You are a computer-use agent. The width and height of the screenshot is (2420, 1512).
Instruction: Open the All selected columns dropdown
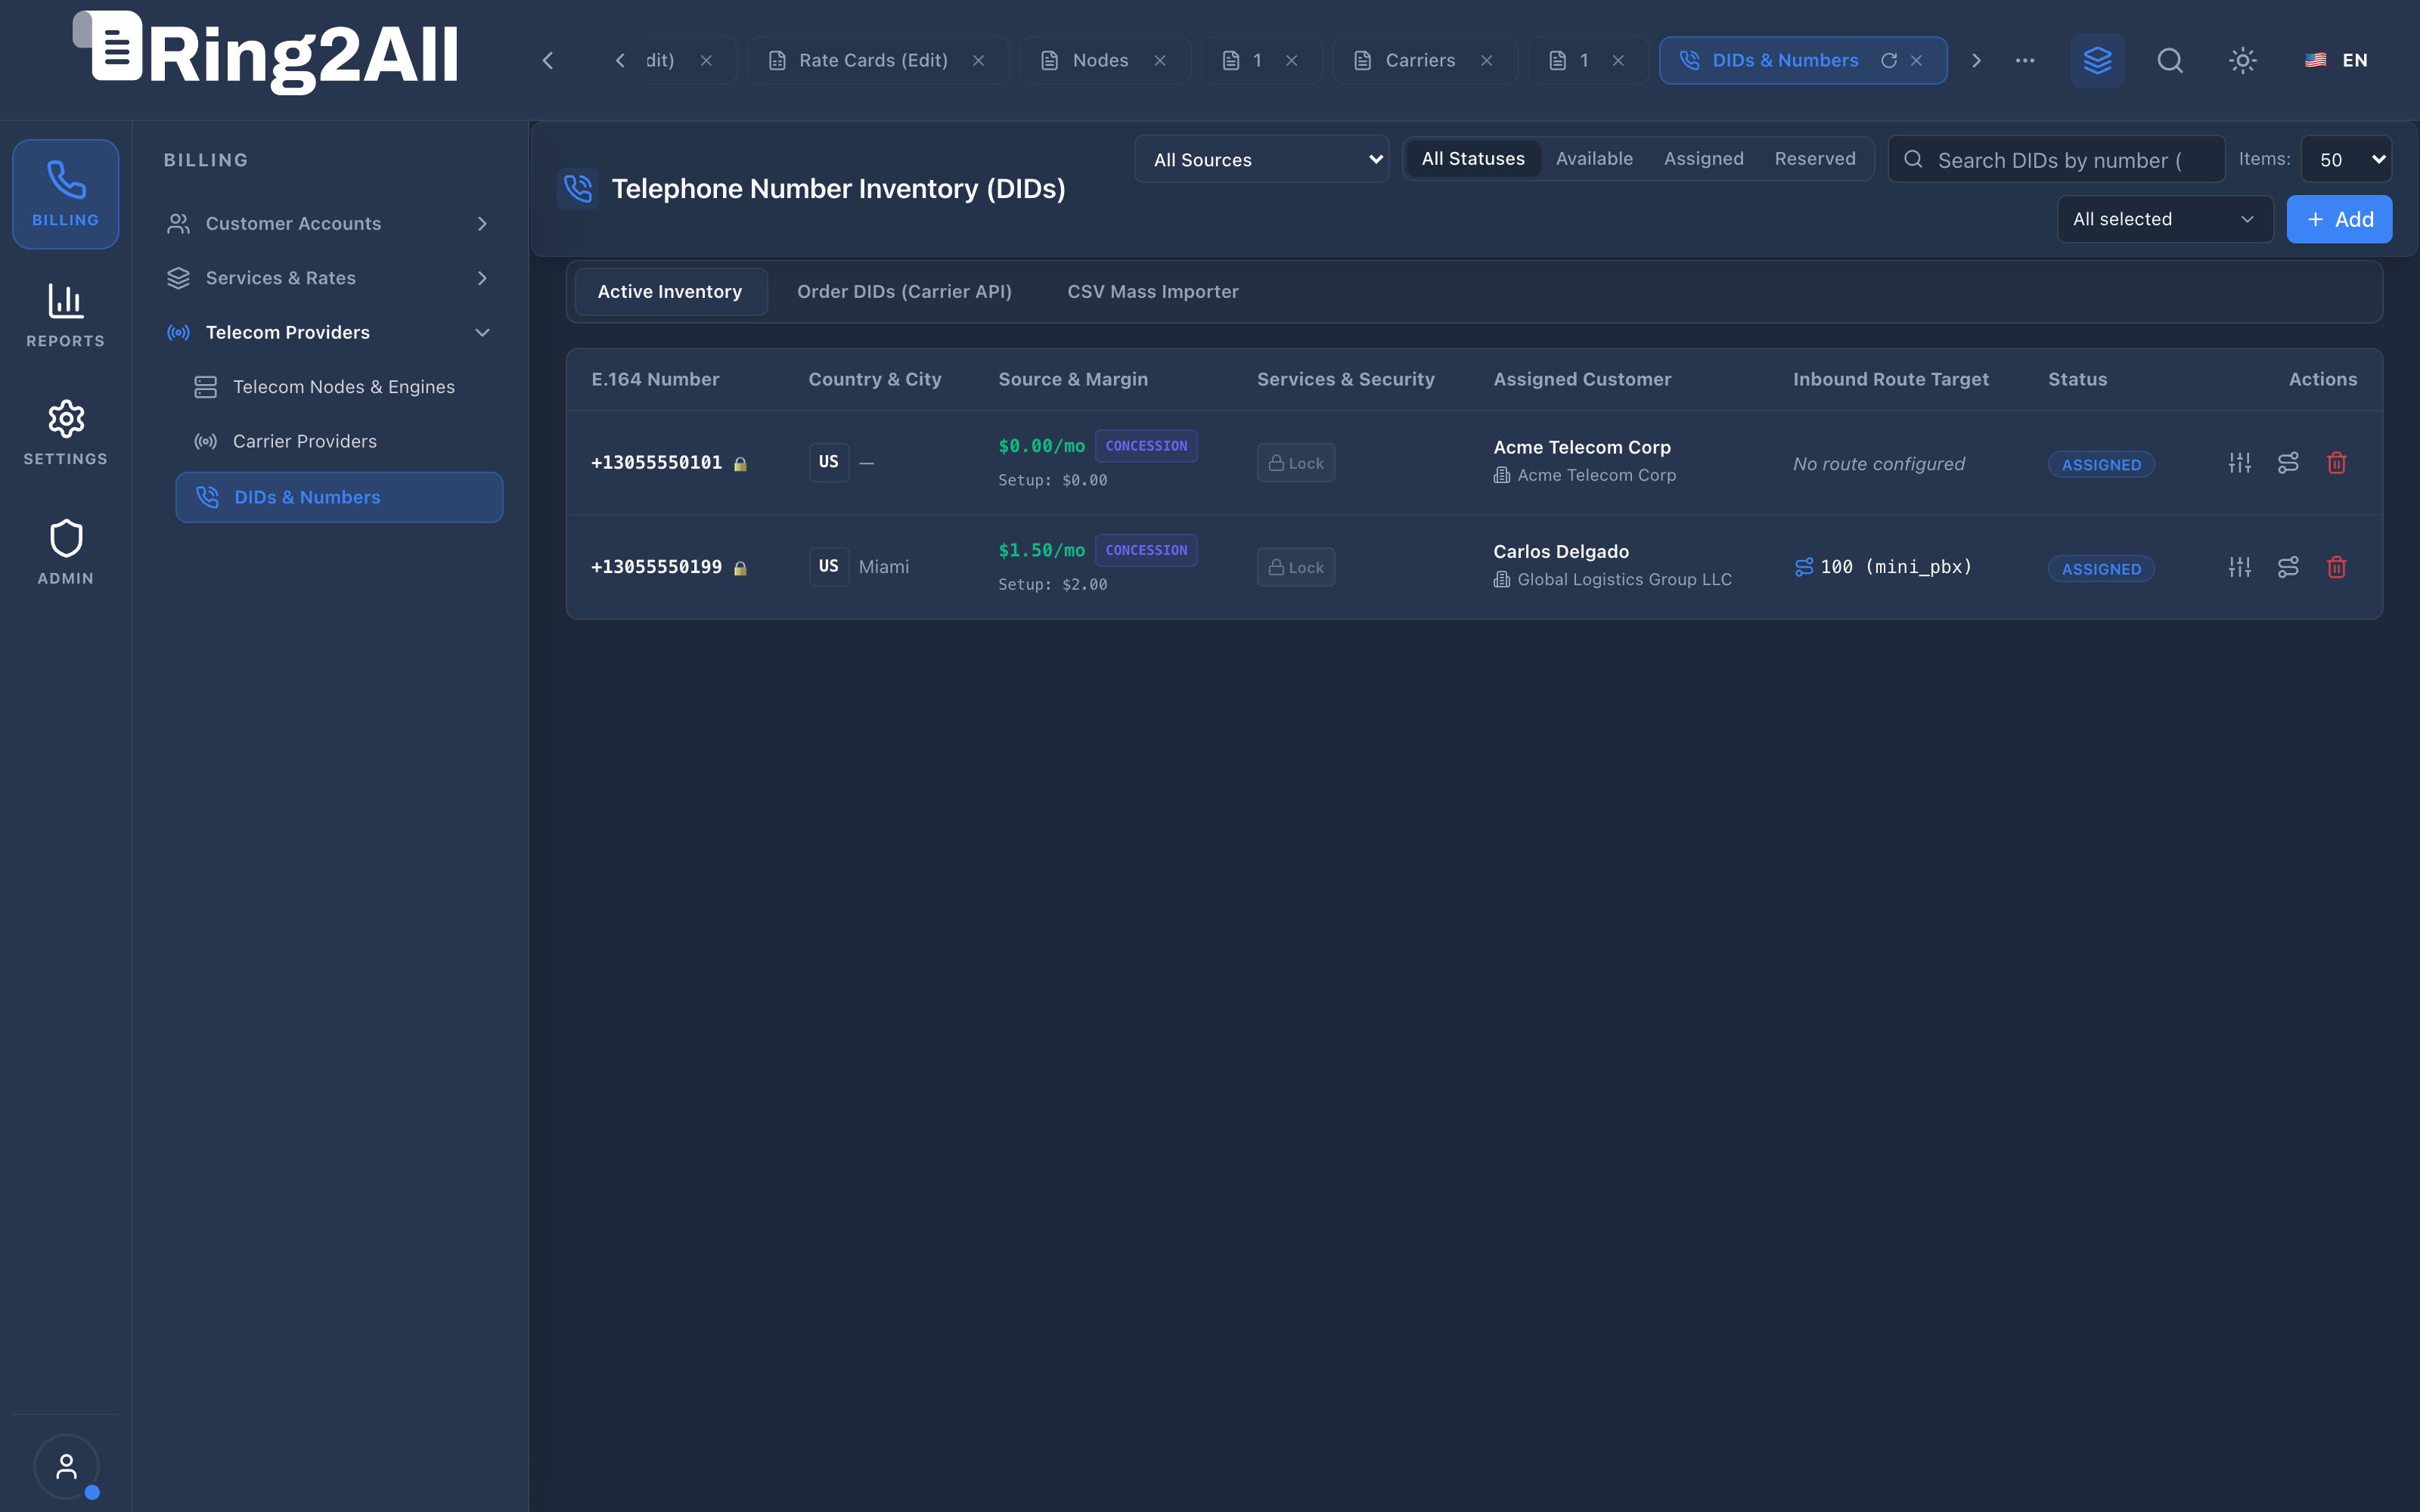[2165, 219]
